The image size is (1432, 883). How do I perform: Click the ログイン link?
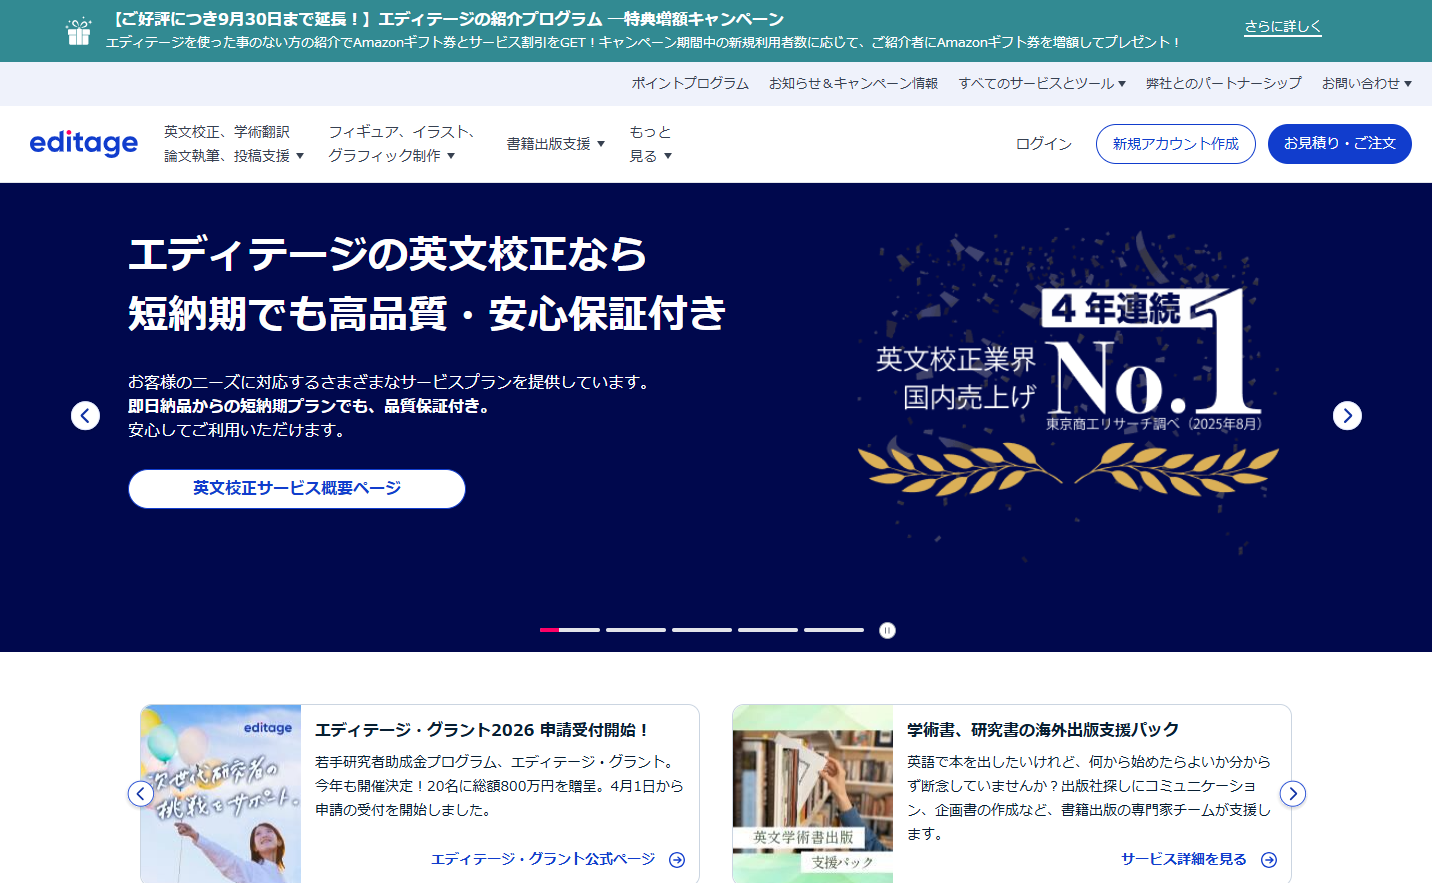(1044, 144)
